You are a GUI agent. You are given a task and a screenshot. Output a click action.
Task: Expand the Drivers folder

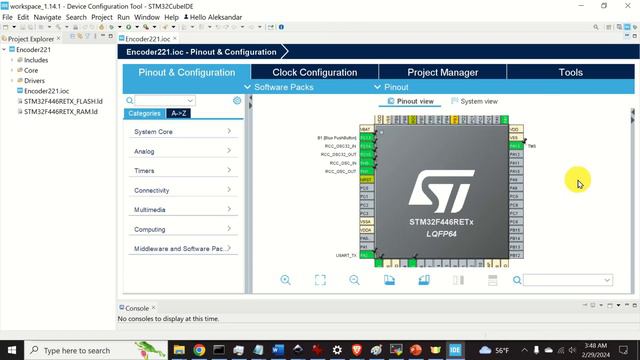click(12, 80)
